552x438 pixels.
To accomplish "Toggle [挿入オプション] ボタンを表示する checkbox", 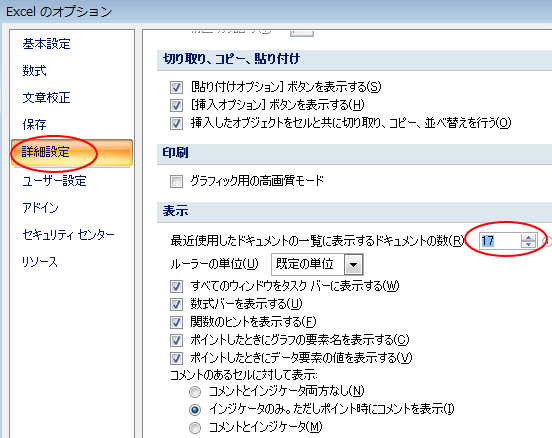I will point(176,105).
